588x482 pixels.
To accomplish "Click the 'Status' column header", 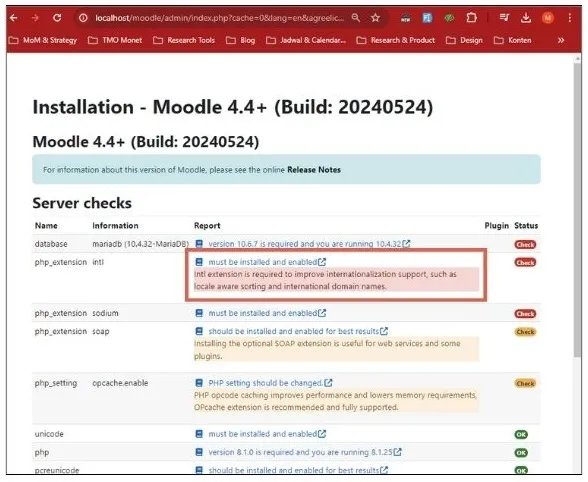I will pyautogui.click(x=526, y=225).
